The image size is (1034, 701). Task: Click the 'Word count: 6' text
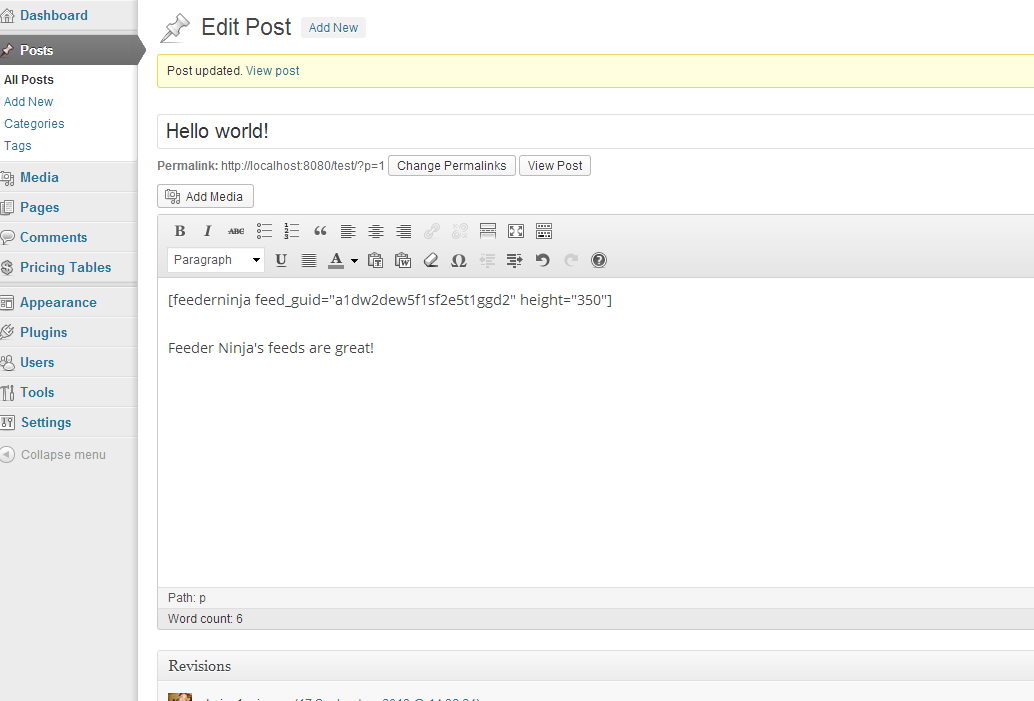click(x=205, y=619)
